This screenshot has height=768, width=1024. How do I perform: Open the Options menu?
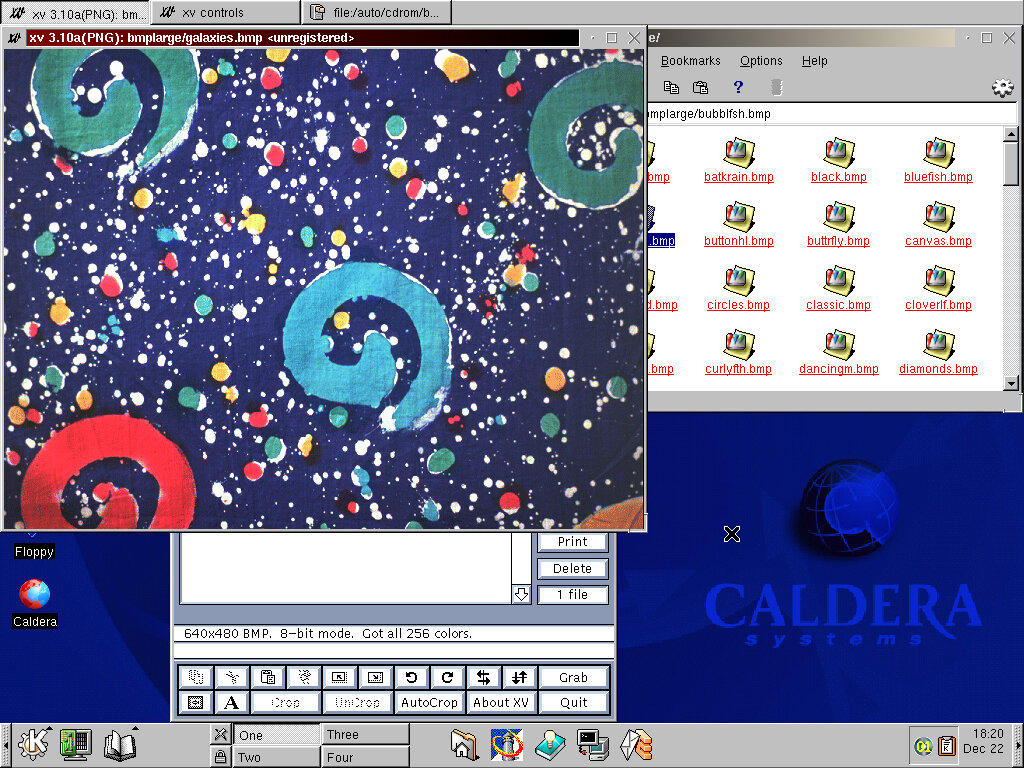tap(761, 61)
